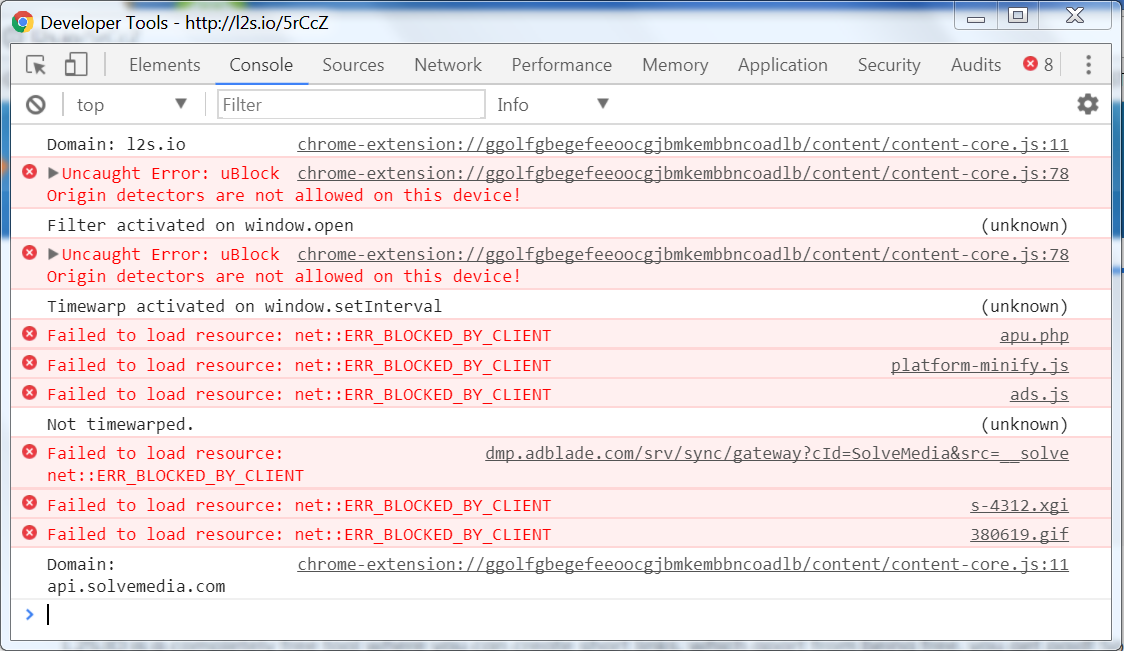Viewport: 1124px width, 651px height.
Task: Open the three-dot customize menu
Action: pyautogui.click(x=1088, y=64)
